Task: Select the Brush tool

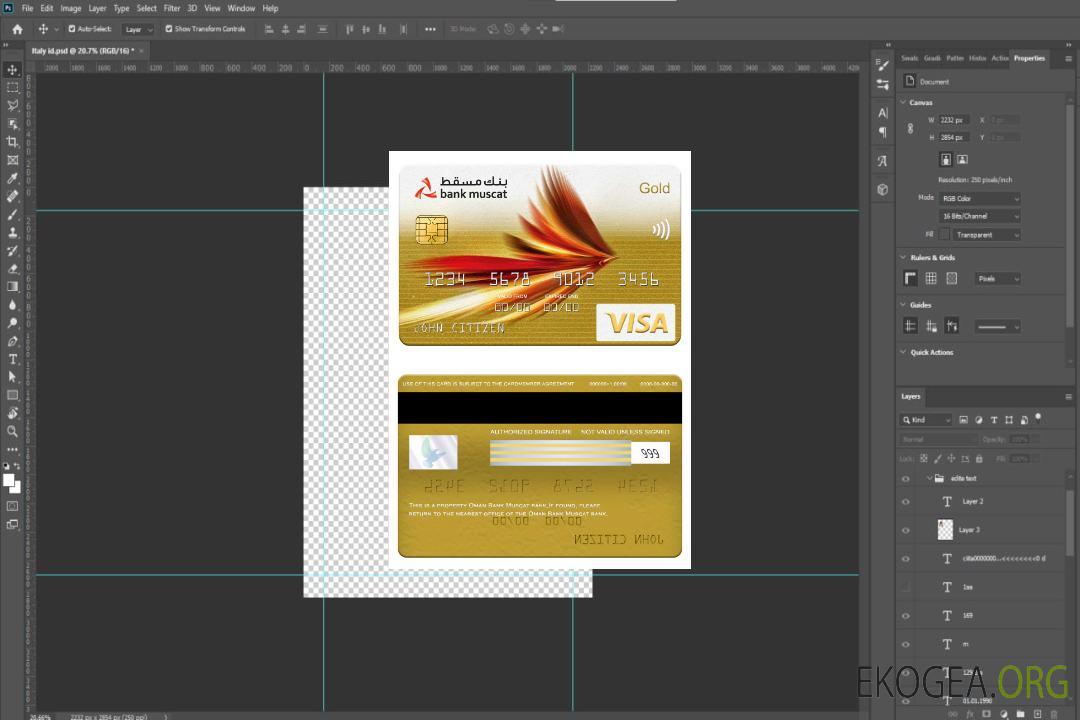Action: [x=12, y=214]
